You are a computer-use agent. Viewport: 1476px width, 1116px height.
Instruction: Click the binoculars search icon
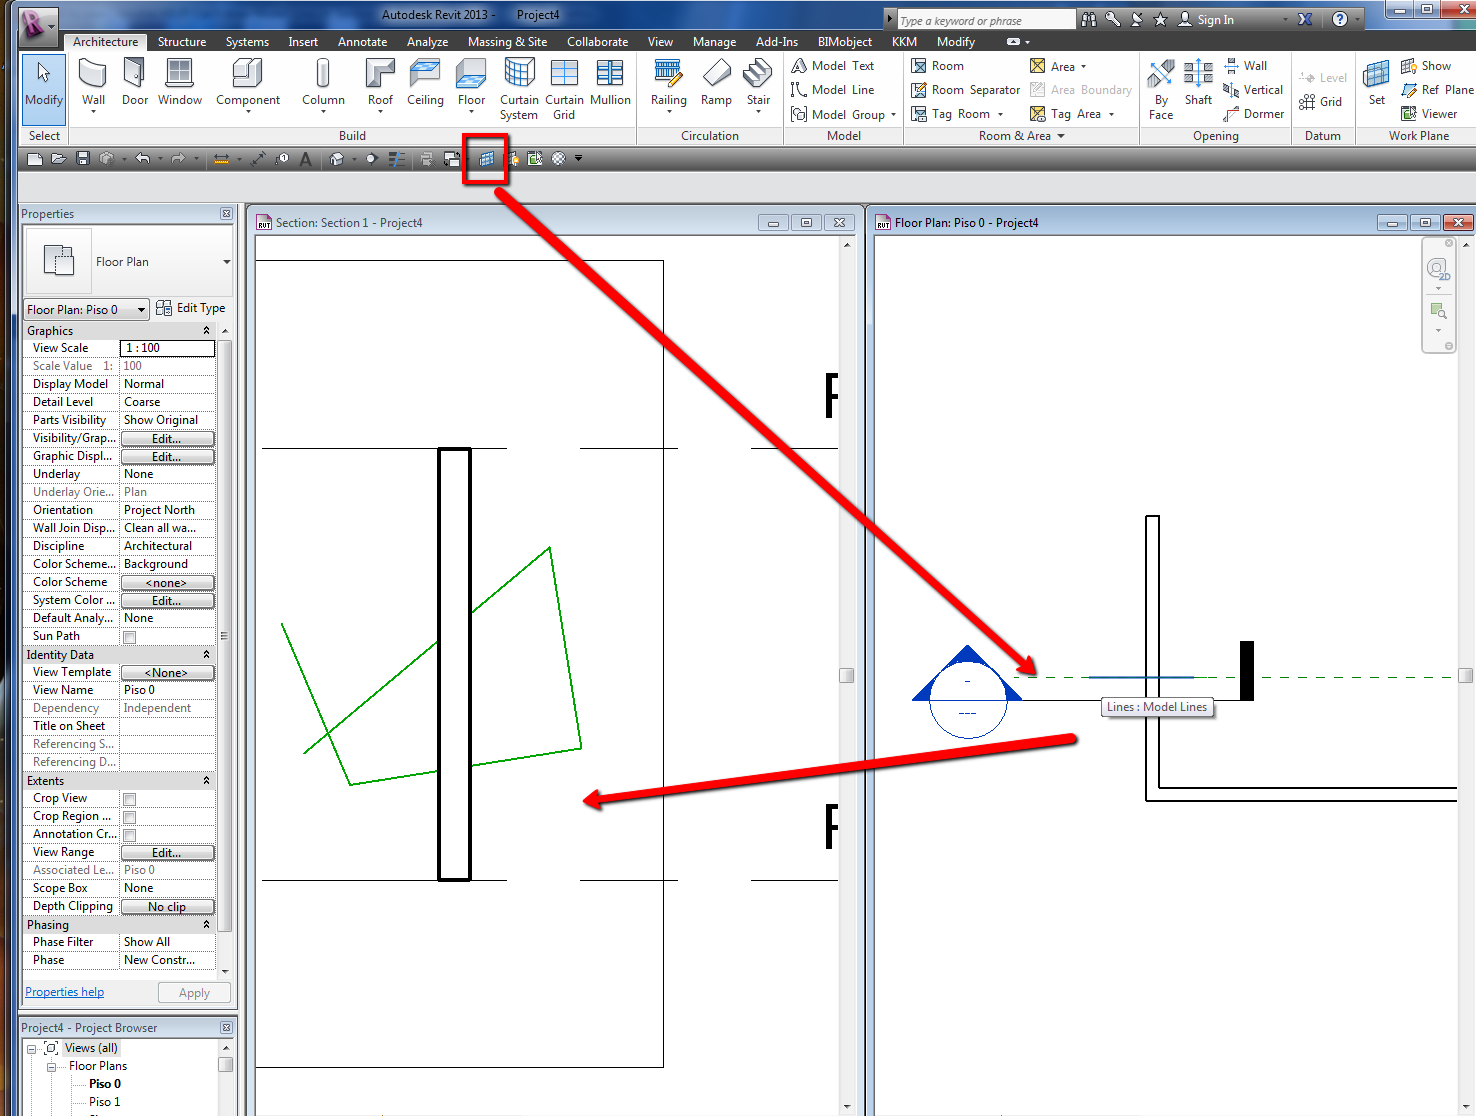coord(1089,19)
